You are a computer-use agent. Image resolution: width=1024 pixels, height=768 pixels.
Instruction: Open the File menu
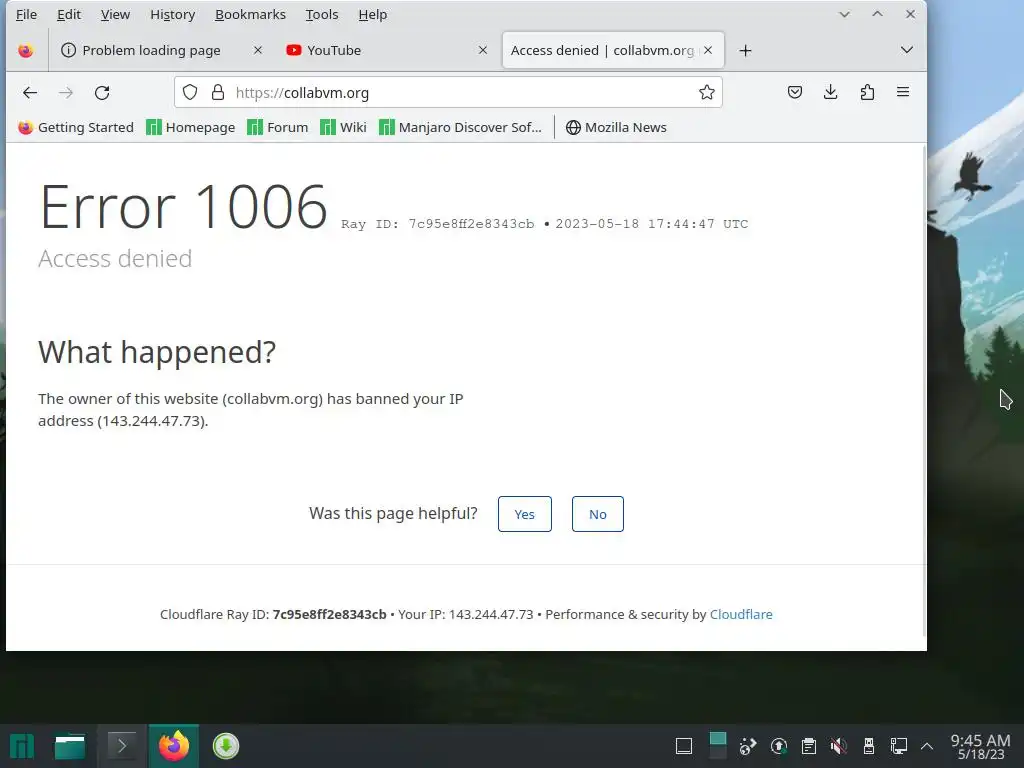click(26, 14)
